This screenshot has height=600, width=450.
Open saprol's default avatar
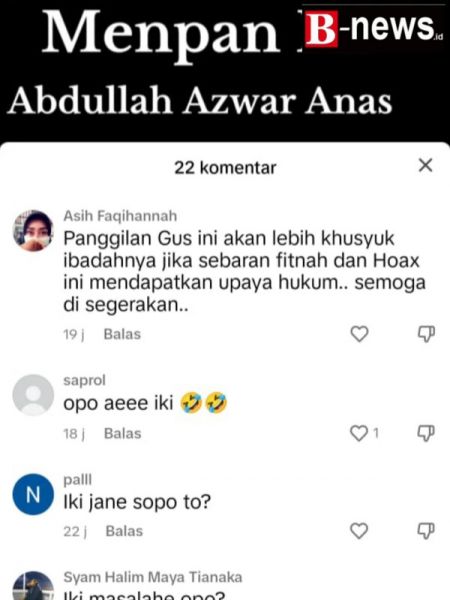tap(33, 395)
